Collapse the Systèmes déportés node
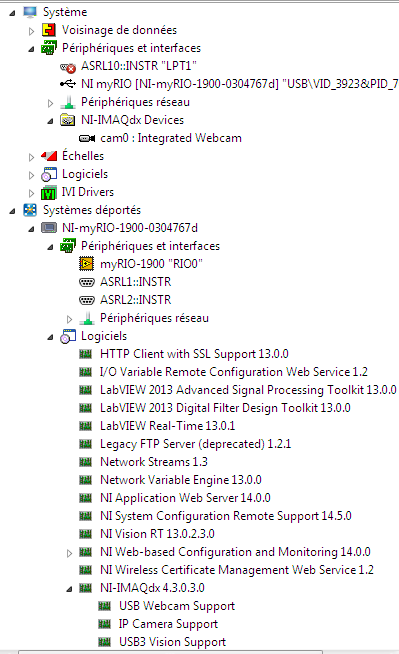Screen dimensions: 399x654 (13, 211)
